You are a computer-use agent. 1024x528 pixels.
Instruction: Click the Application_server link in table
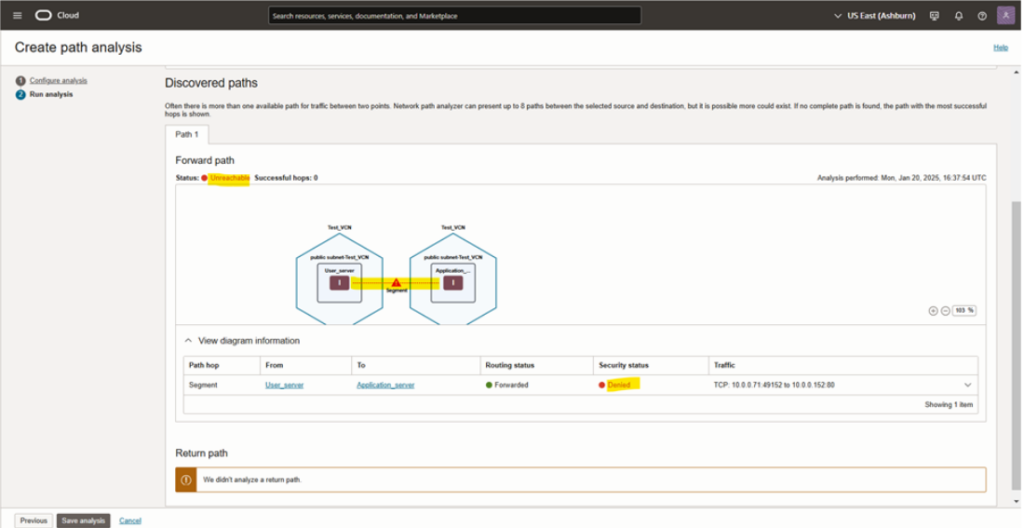(x=385, y=385)
